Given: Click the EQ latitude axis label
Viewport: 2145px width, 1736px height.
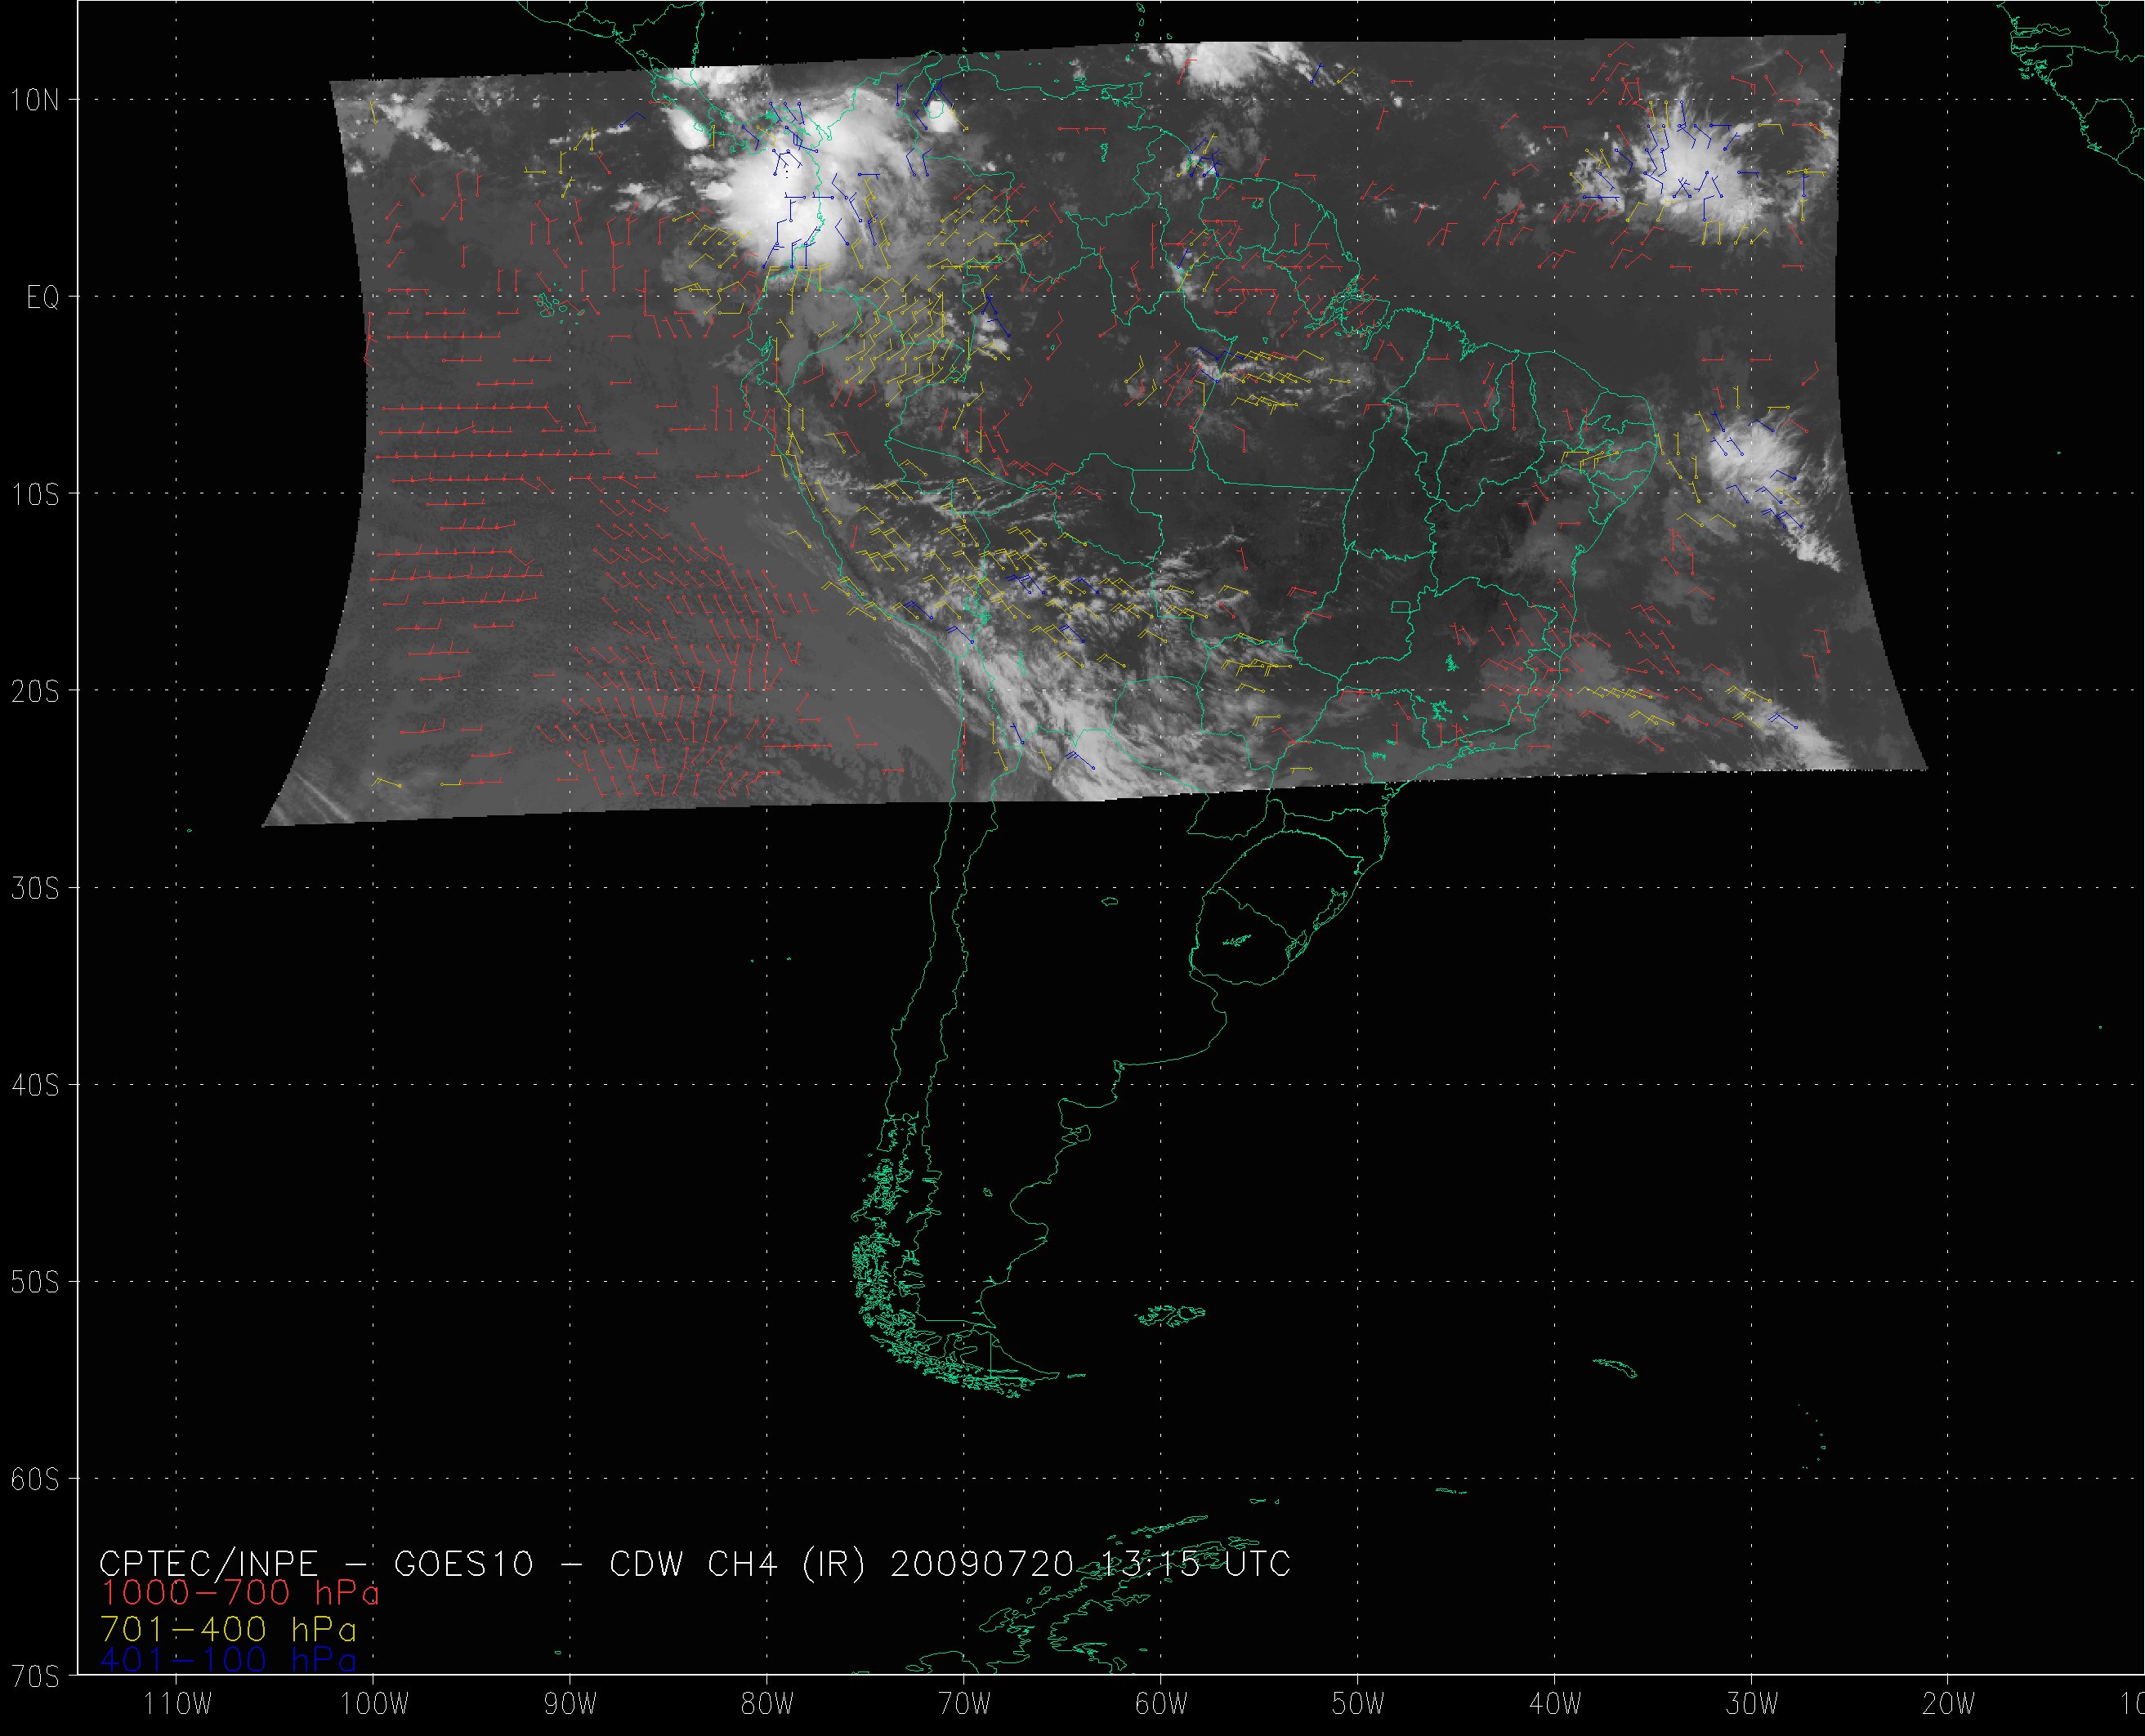Looking at the screenshot, I should pyautogui.click(x=42, y=298).
